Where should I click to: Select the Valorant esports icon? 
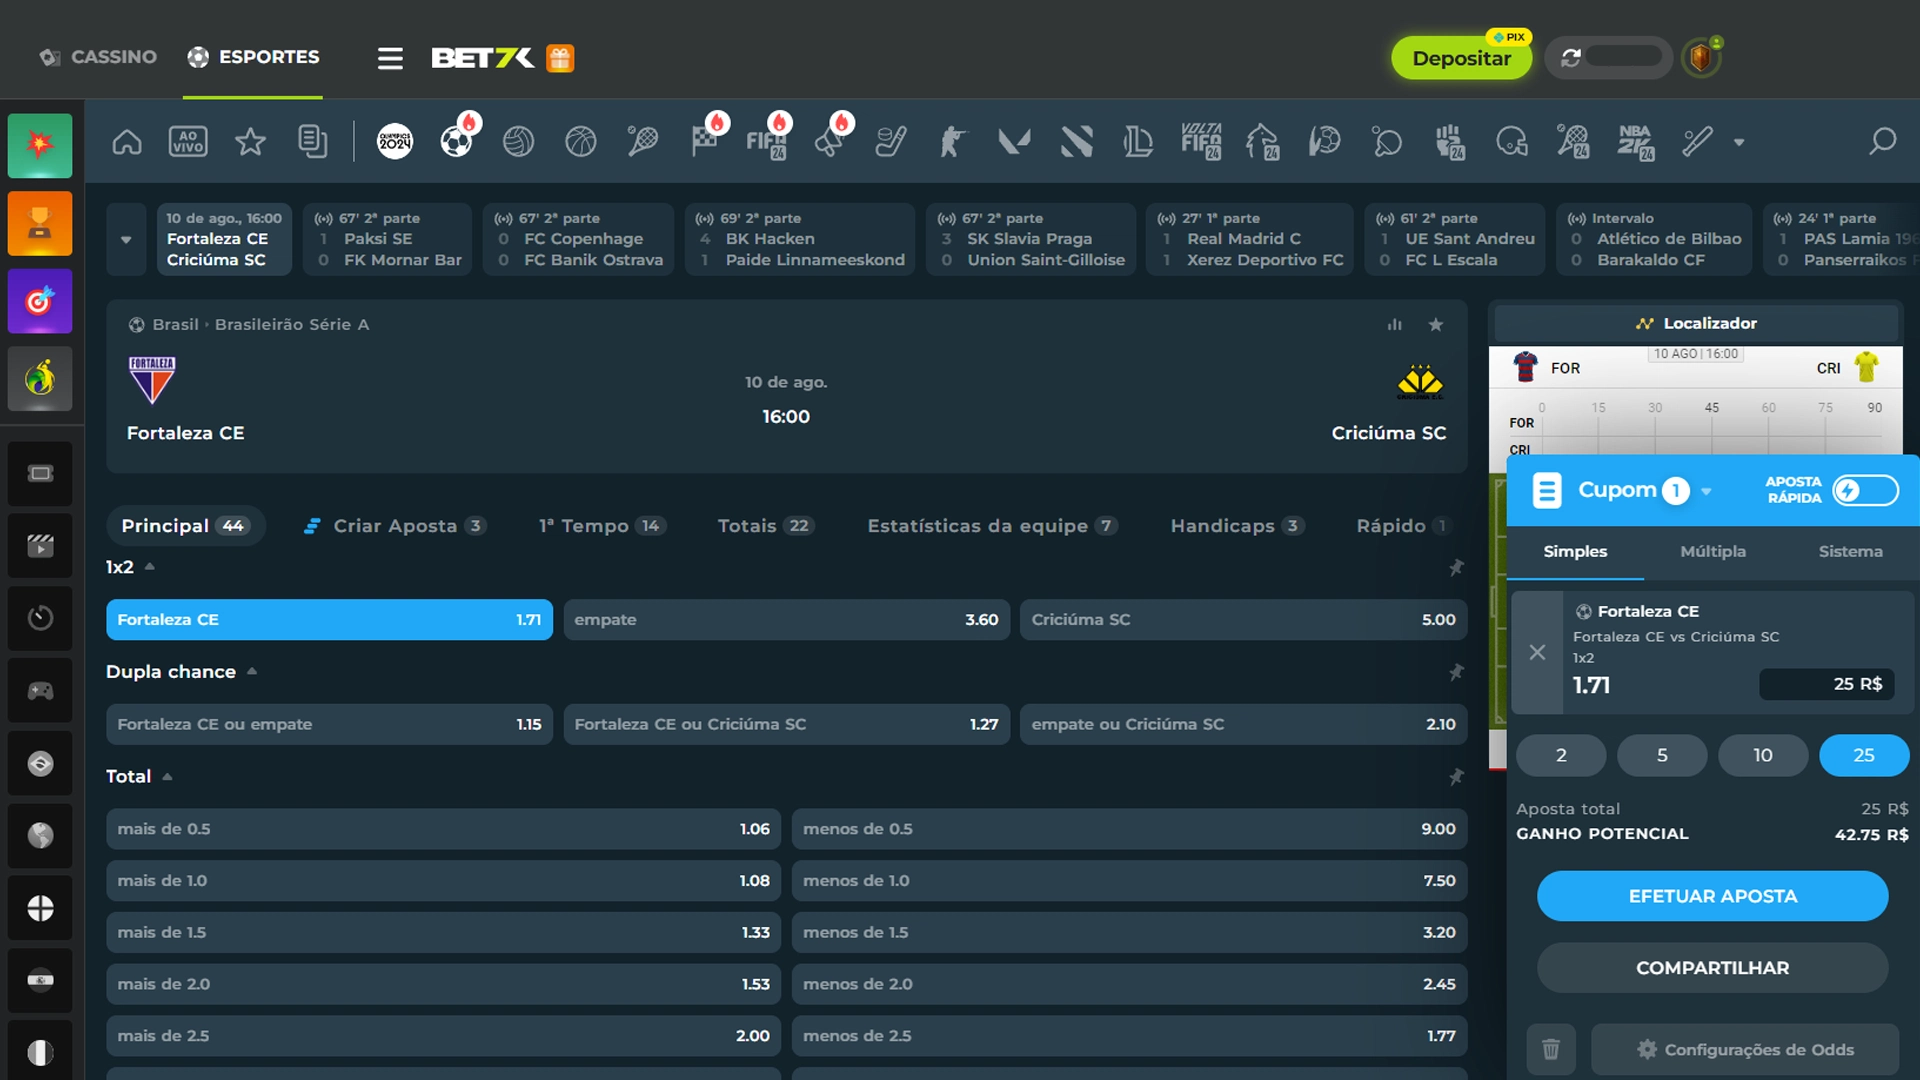point(1014,142)
